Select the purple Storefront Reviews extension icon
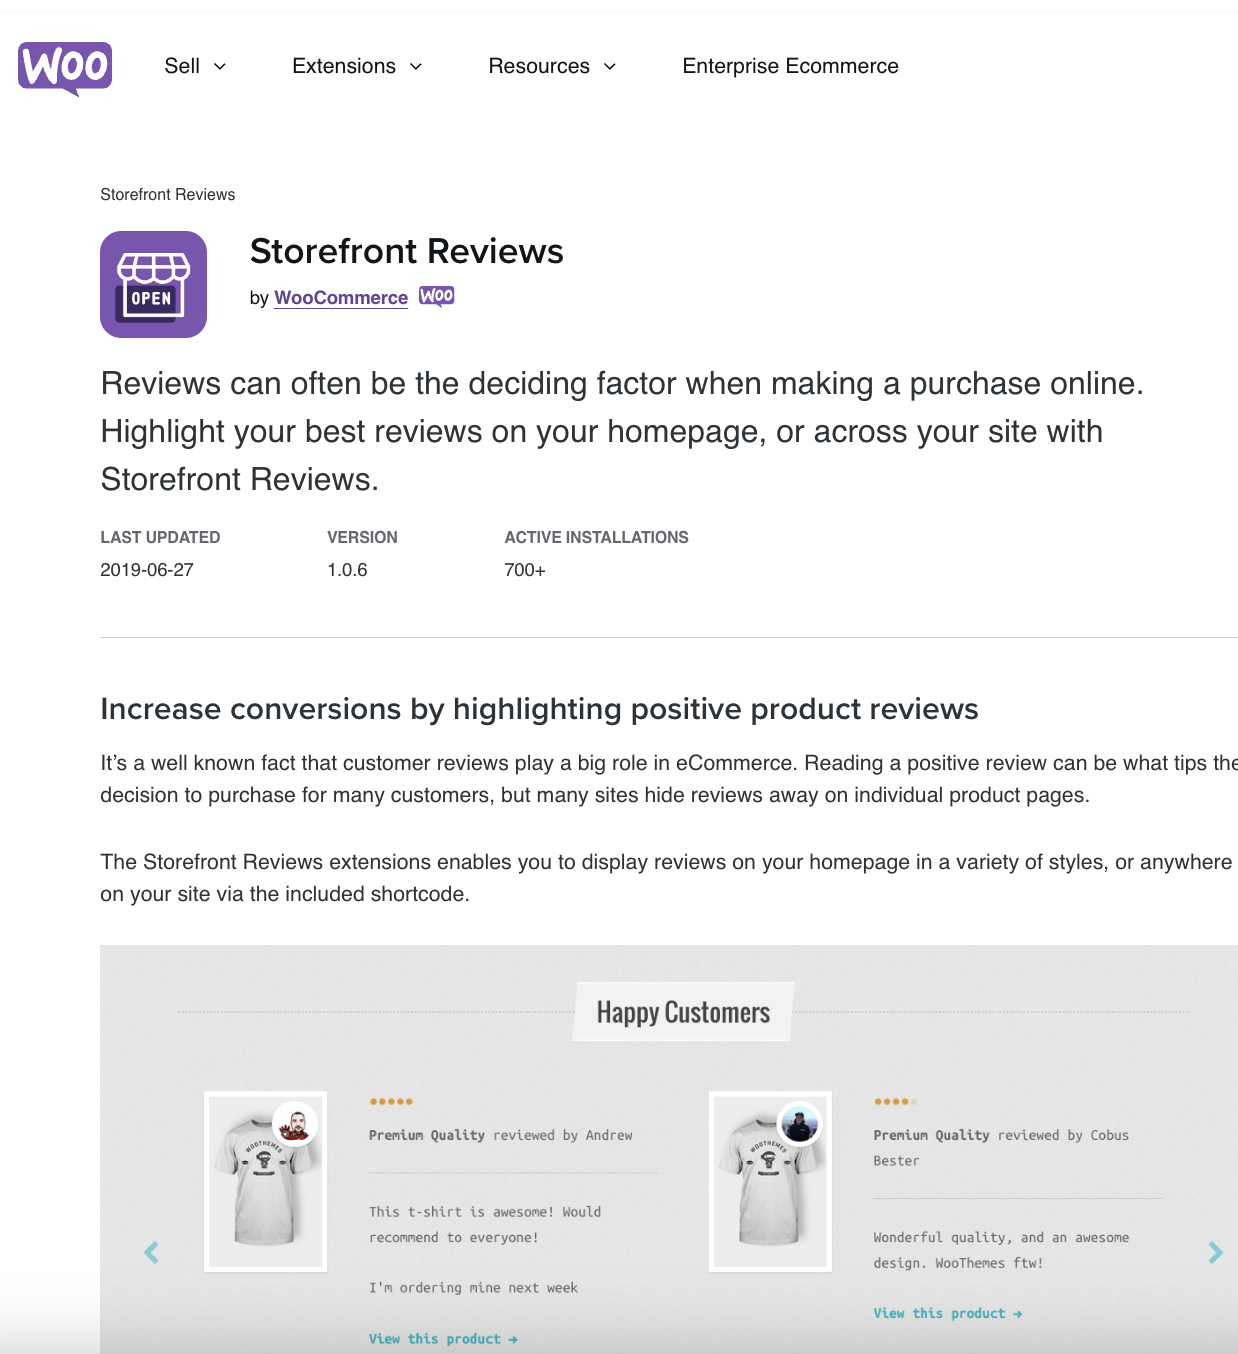The image size is (1238, 1354). [x=152, y=284]
